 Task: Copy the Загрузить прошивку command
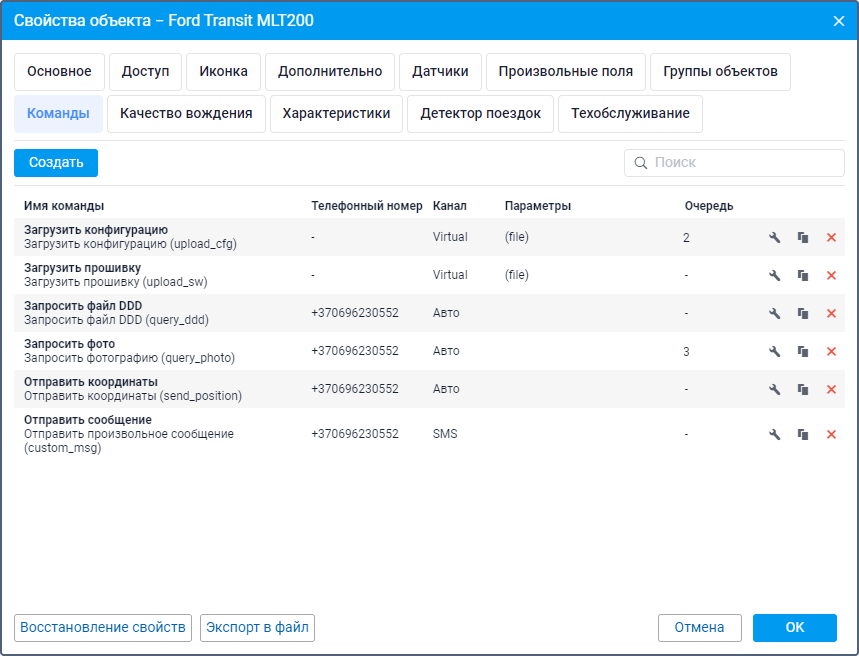[802, 276]
